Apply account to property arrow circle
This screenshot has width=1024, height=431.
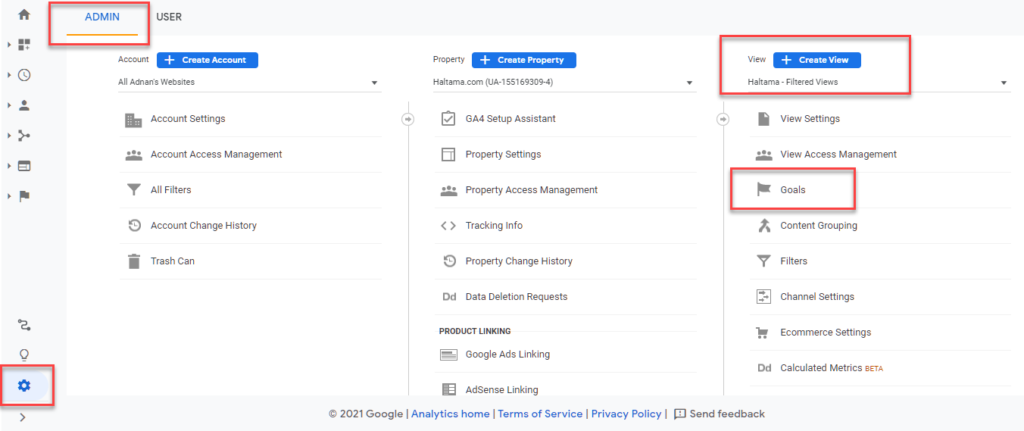point(408,120)
